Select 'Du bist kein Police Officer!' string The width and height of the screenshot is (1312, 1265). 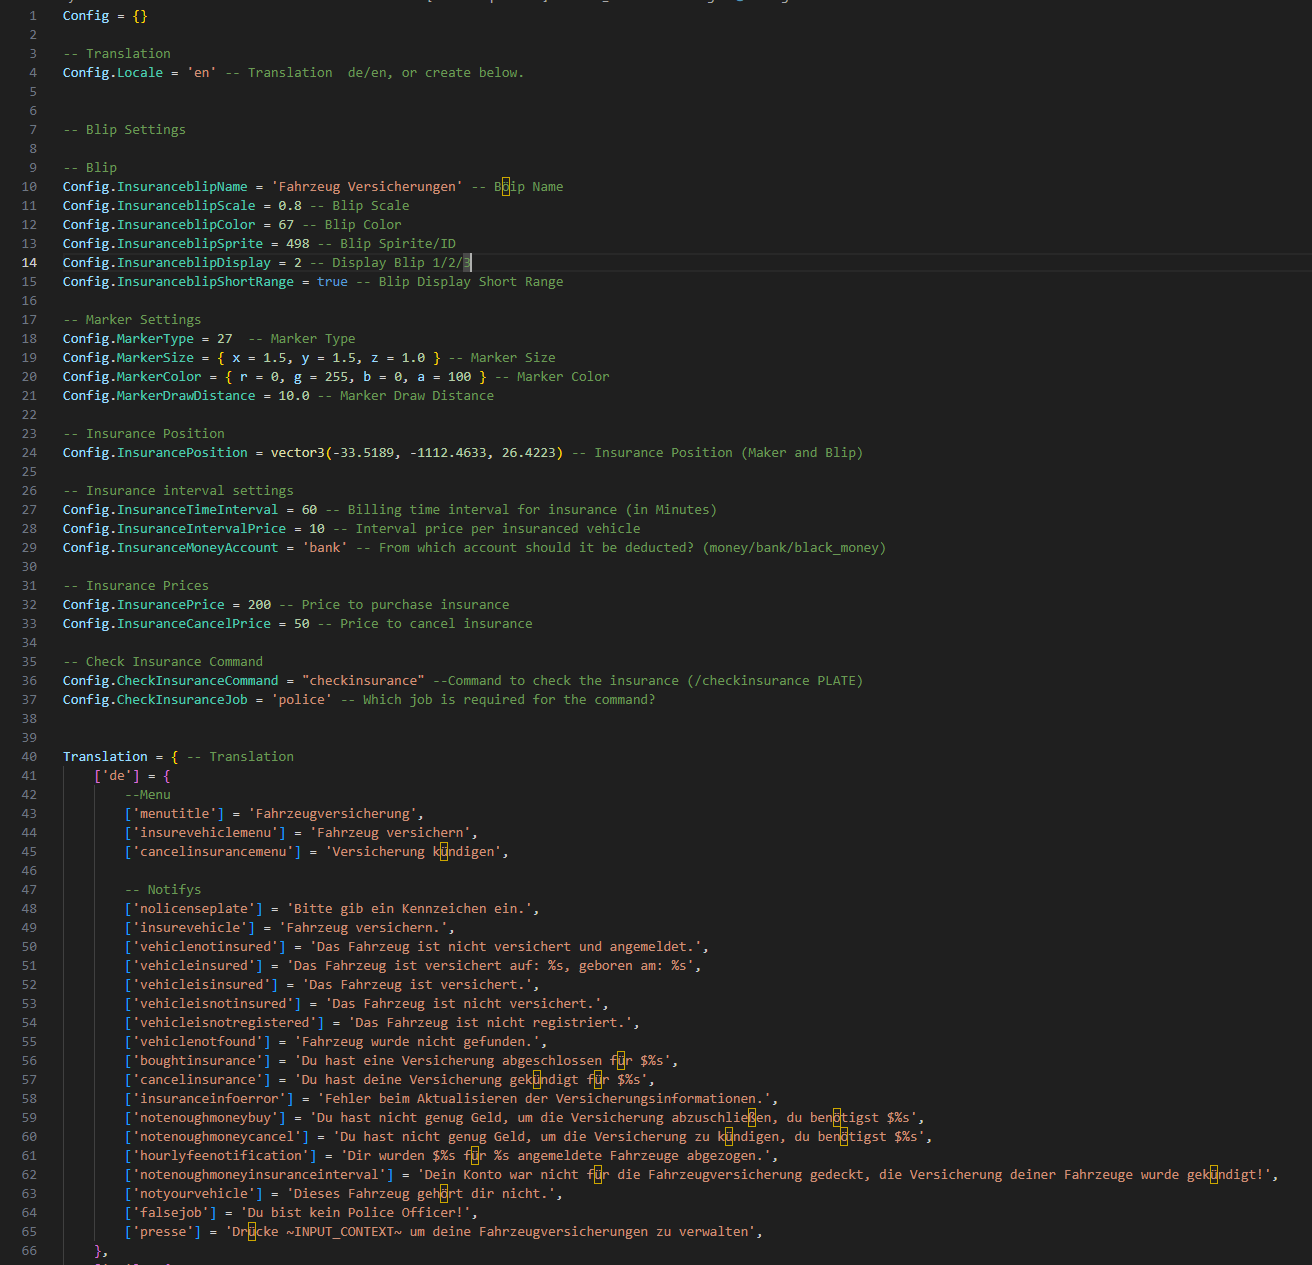[x=355, y=1213]
